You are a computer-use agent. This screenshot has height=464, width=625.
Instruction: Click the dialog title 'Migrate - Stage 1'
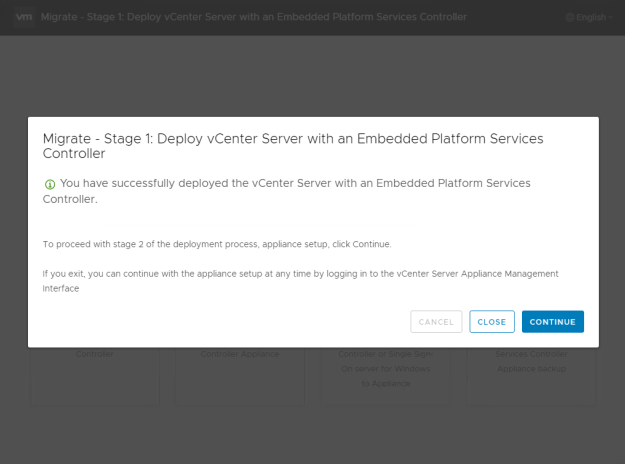pyautogui.click(x=293, y=146)
